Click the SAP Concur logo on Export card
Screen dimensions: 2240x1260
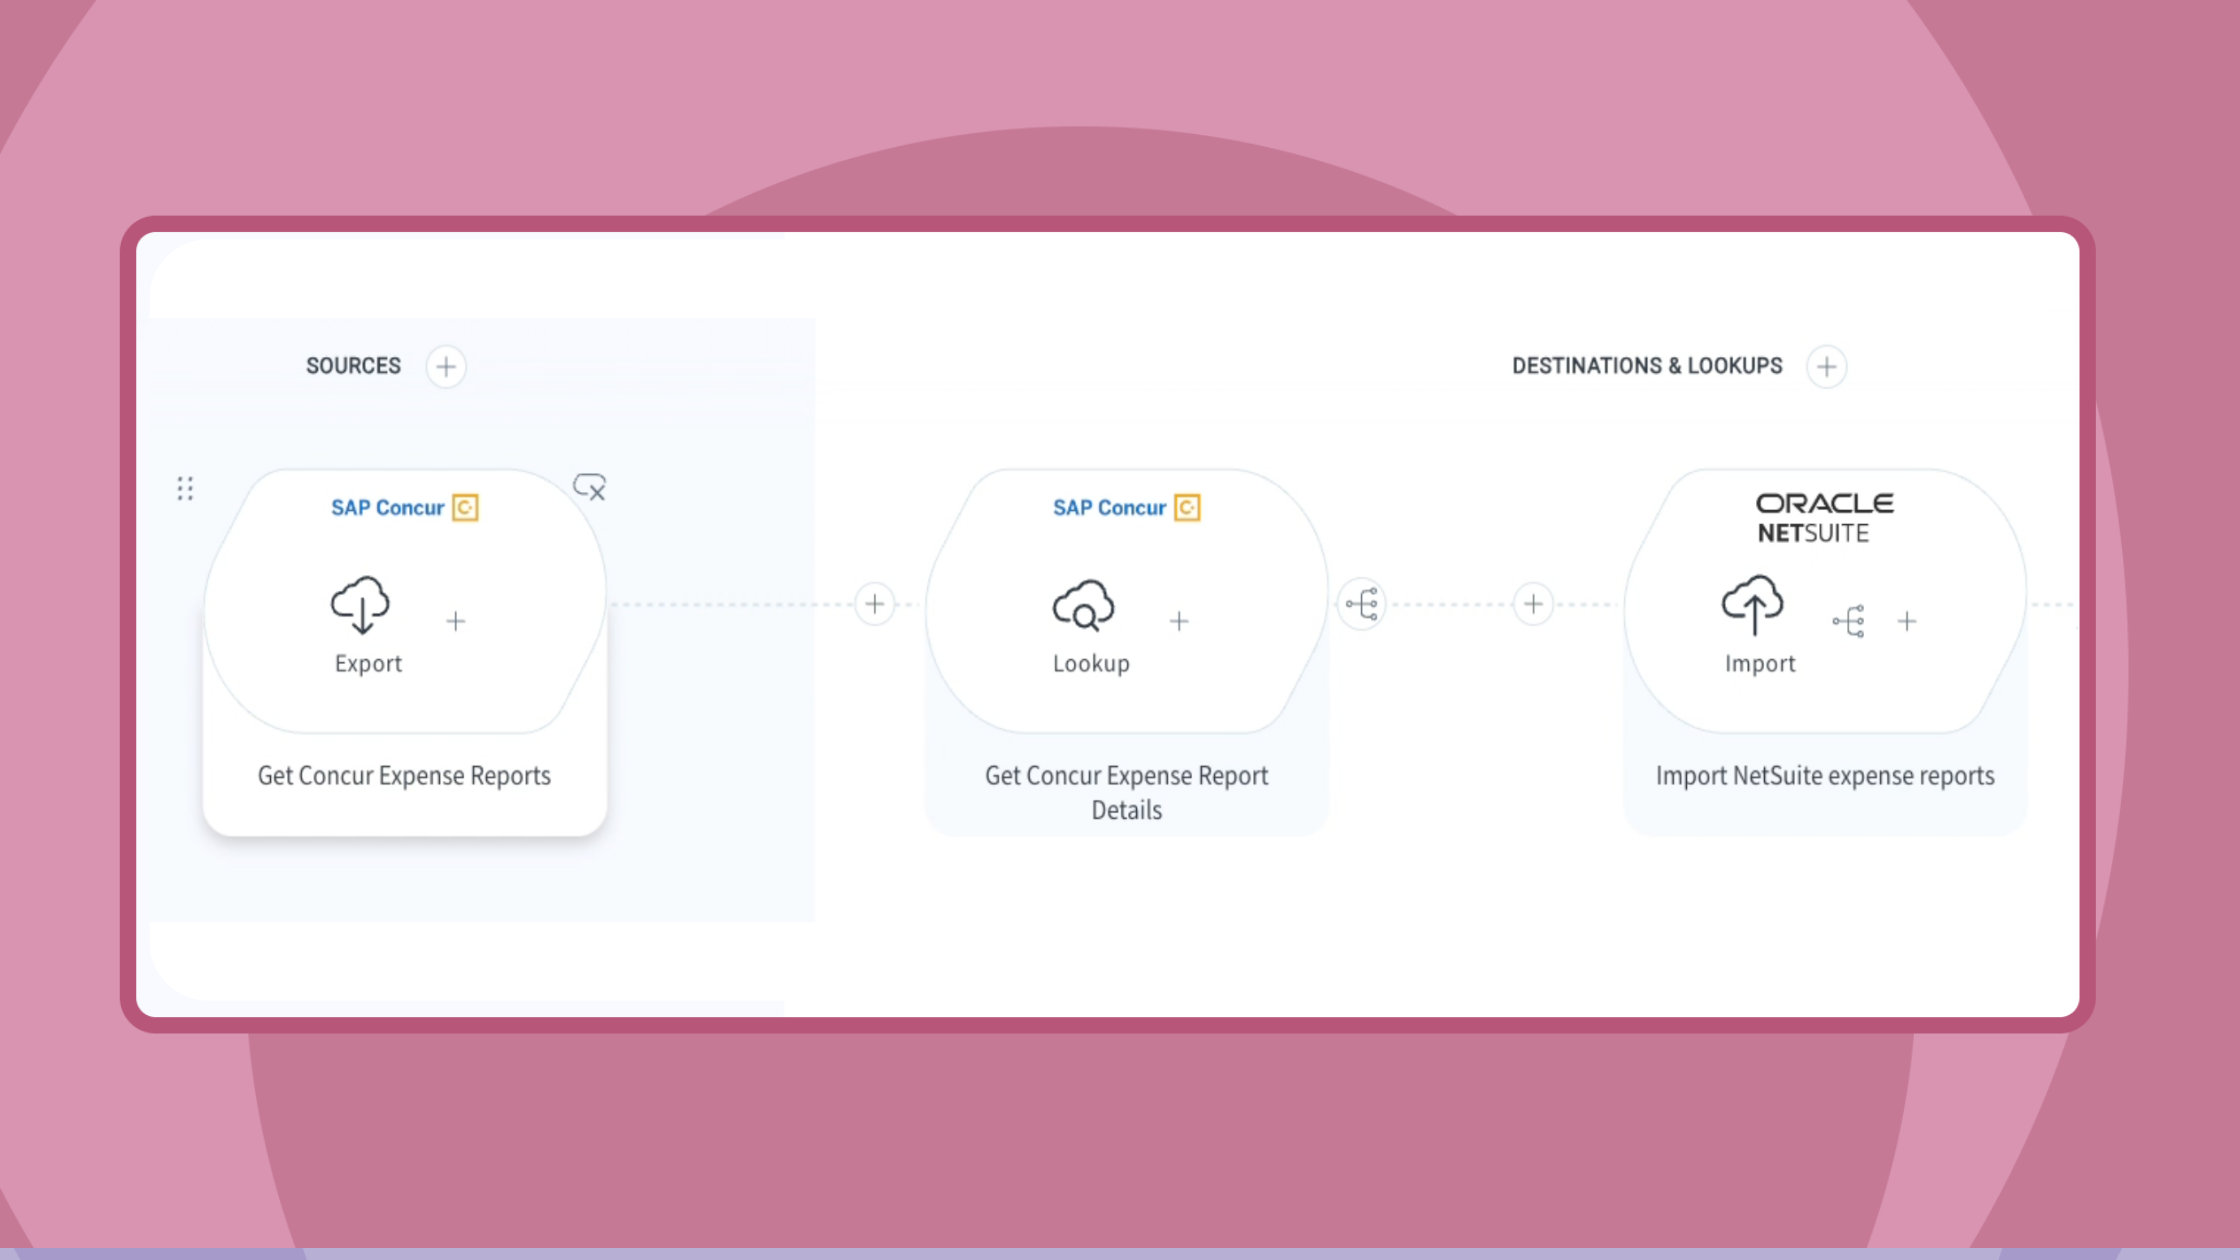[405, 508]
